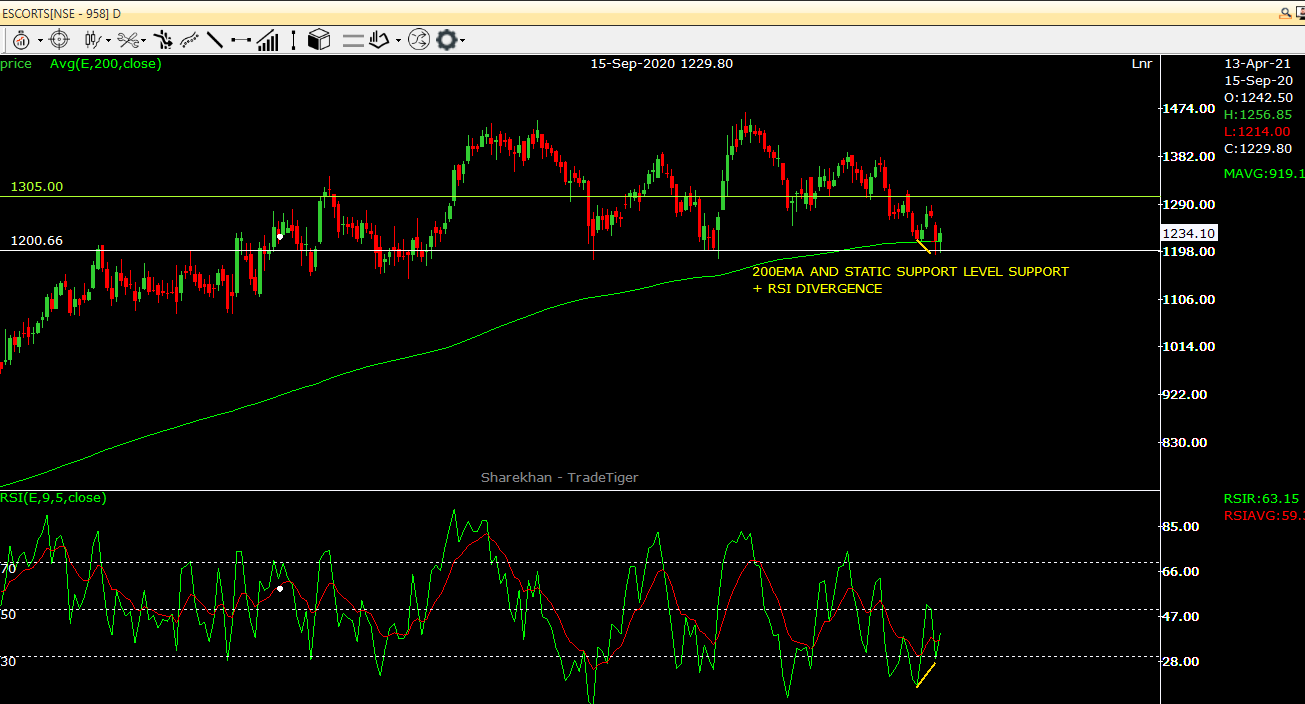Click the zigzag indicator study icon

[162, 40]
